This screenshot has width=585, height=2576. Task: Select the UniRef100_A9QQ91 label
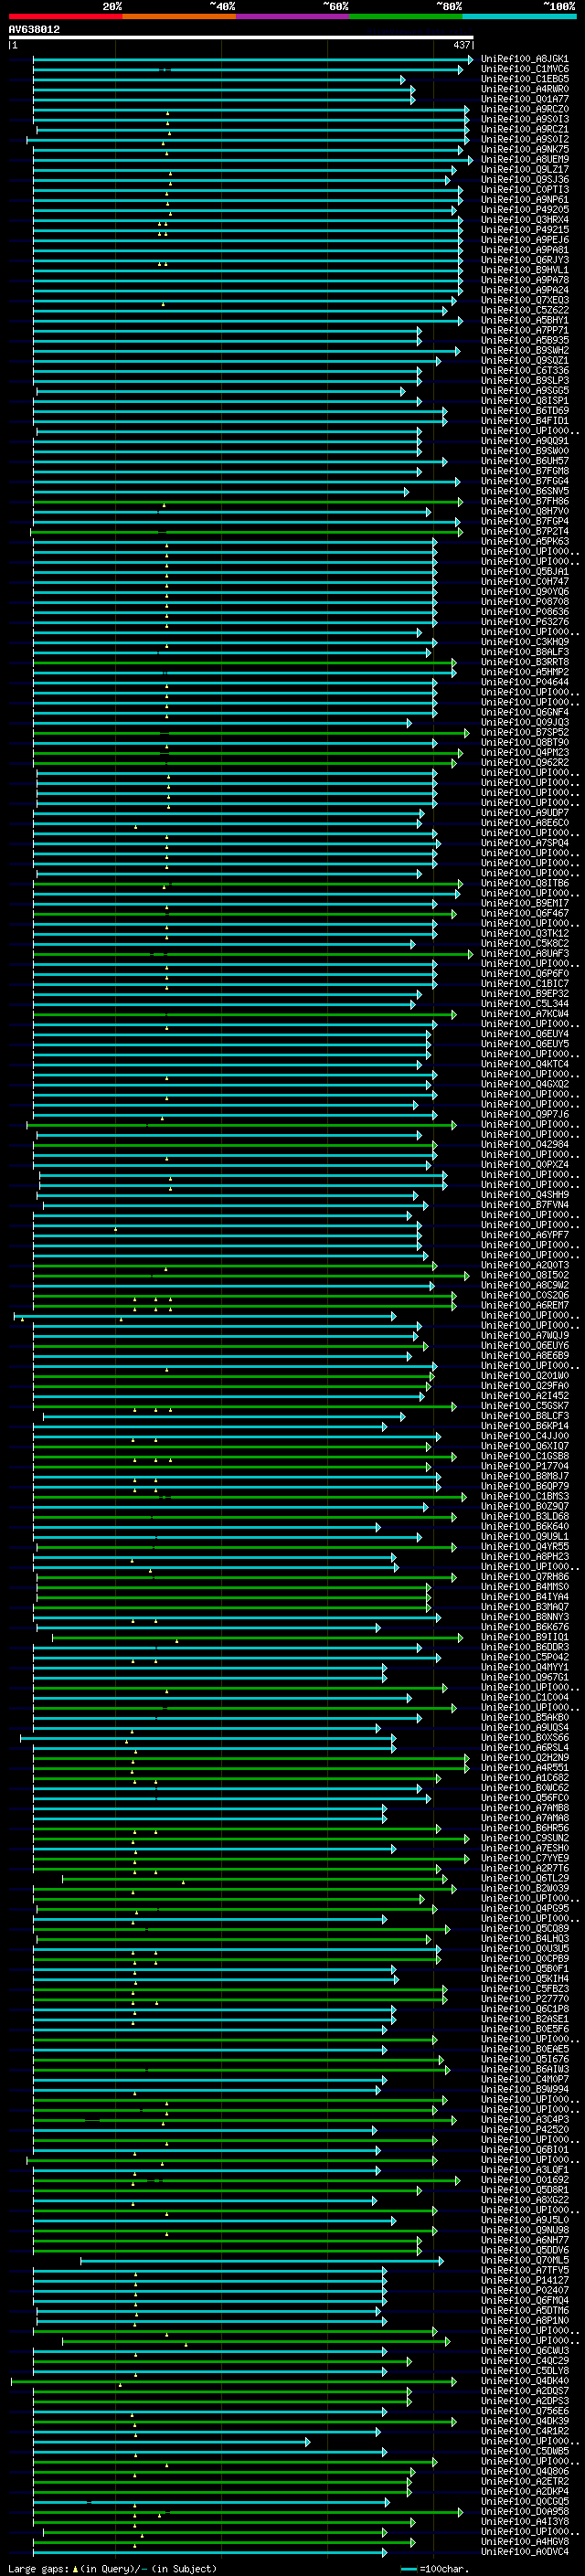click(525, 441)
